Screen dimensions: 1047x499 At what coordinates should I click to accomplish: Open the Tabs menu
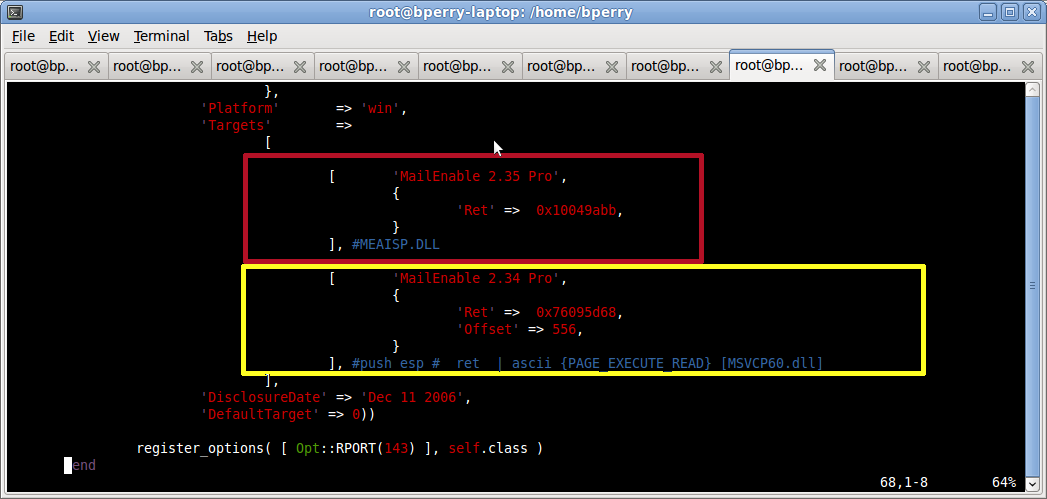pos(218,36)
